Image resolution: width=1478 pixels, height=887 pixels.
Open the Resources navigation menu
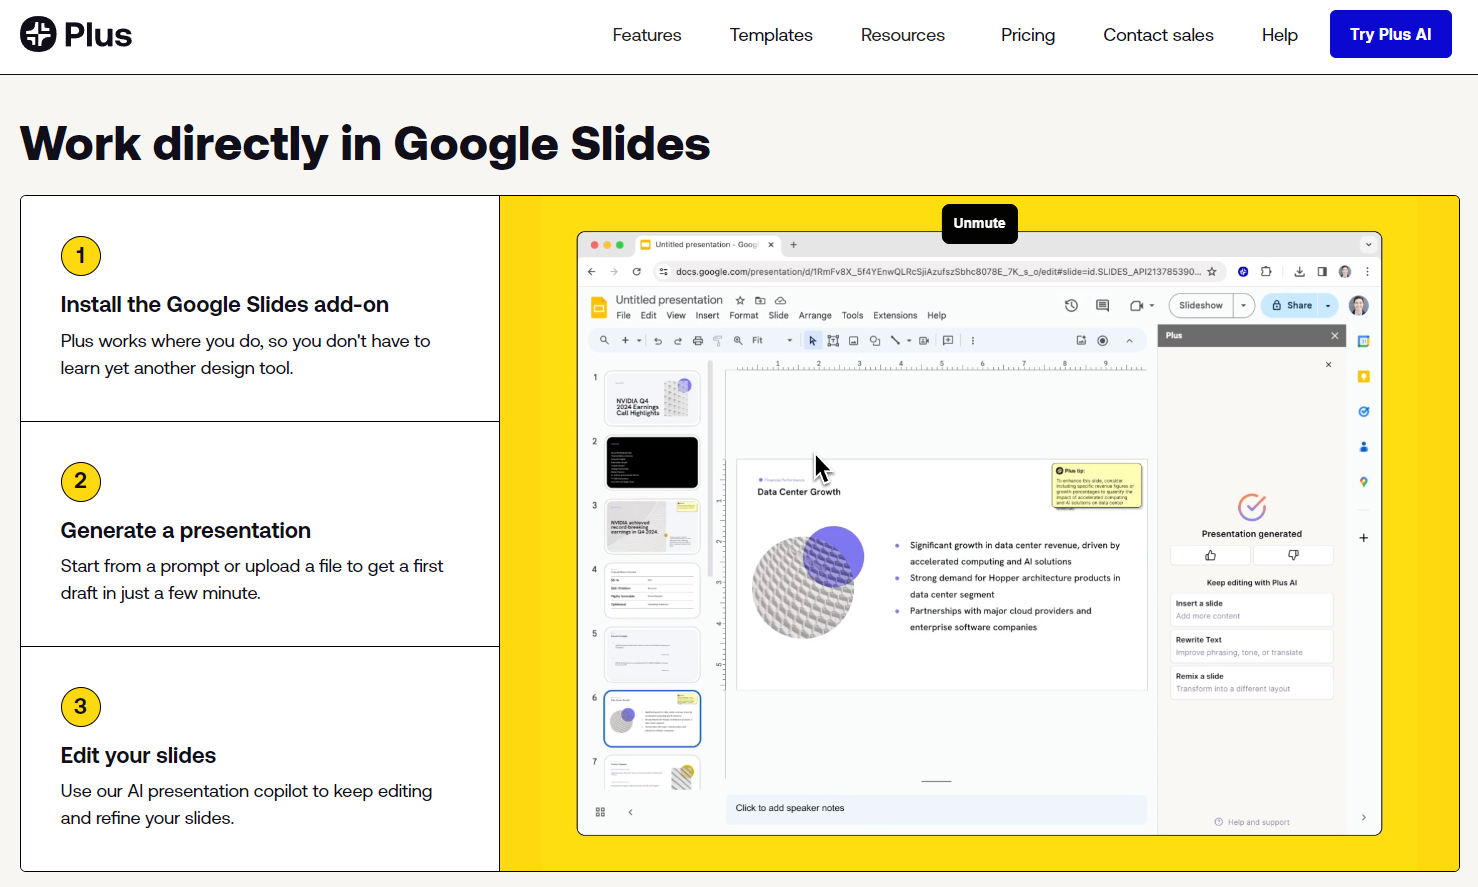pyautogui.click(x=903, y=35)
